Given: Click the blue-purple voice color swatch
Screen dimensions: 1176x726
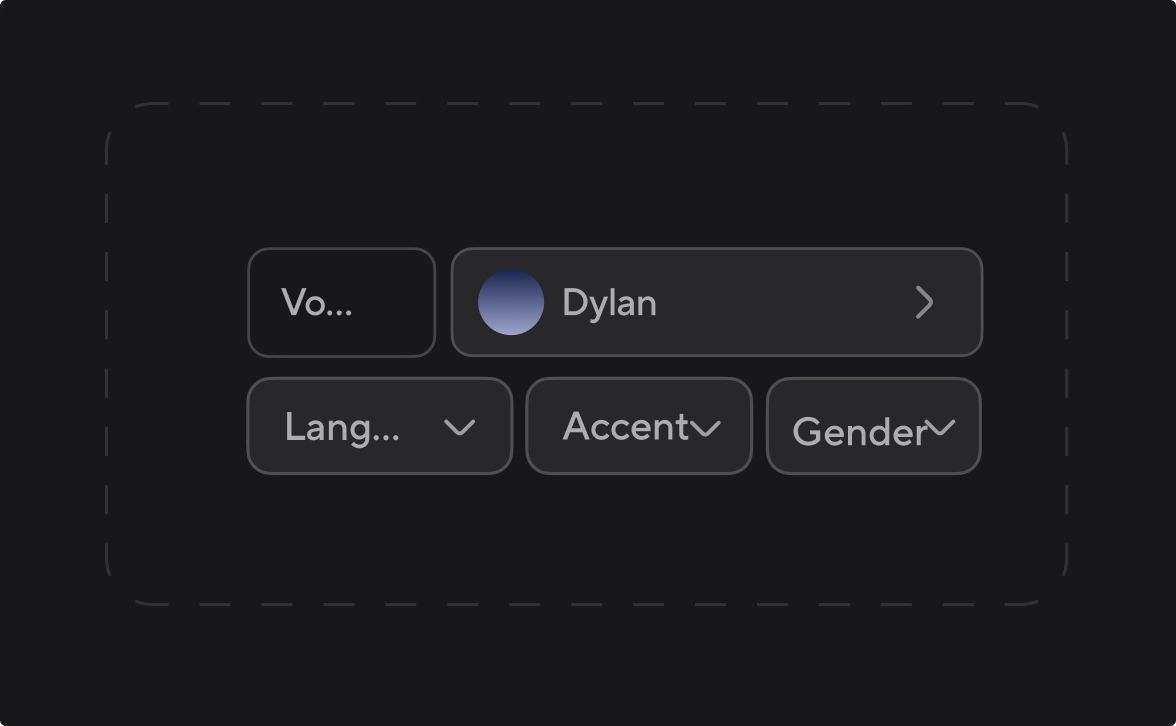Looking at the screenshot, I should pyautogui.click(x=511, y=302).
